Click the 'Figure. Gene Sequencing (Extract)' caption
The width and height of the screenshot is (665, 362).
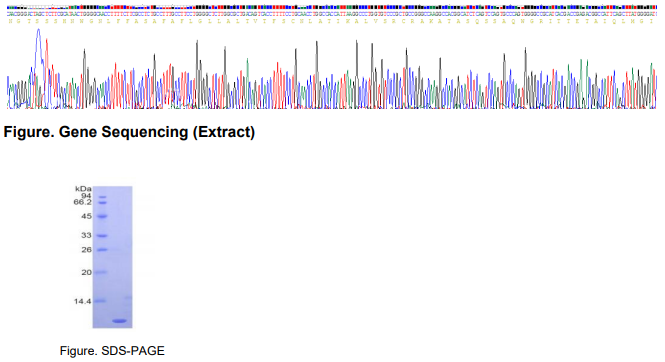[x=129, y=132]
